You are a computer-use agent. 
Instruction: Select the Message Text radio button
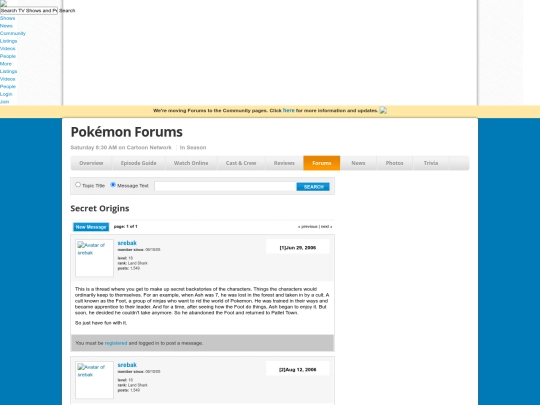click(113, 185)
